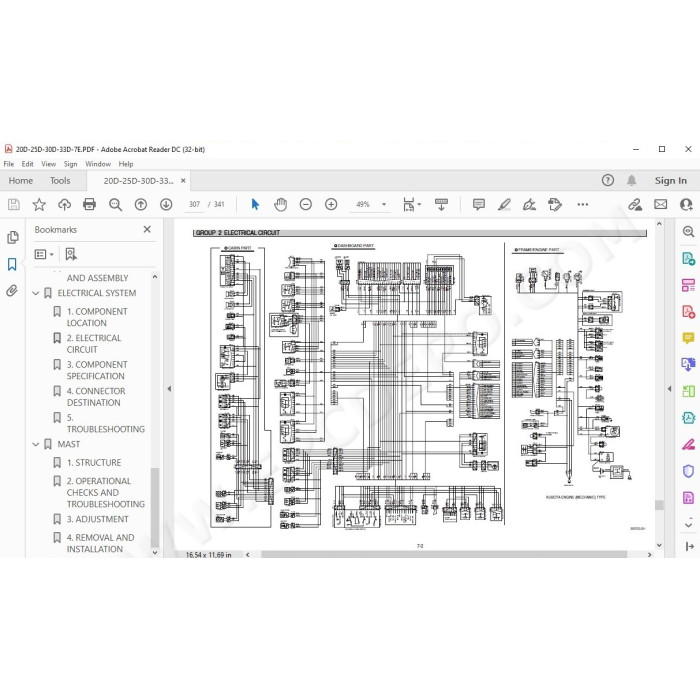Image resolution: width=700 pixels, height=700 pixels.
Task: Click the scrolling mode keyboard-arrow icon
Action: pyautogui.click(x=441, y=204)
